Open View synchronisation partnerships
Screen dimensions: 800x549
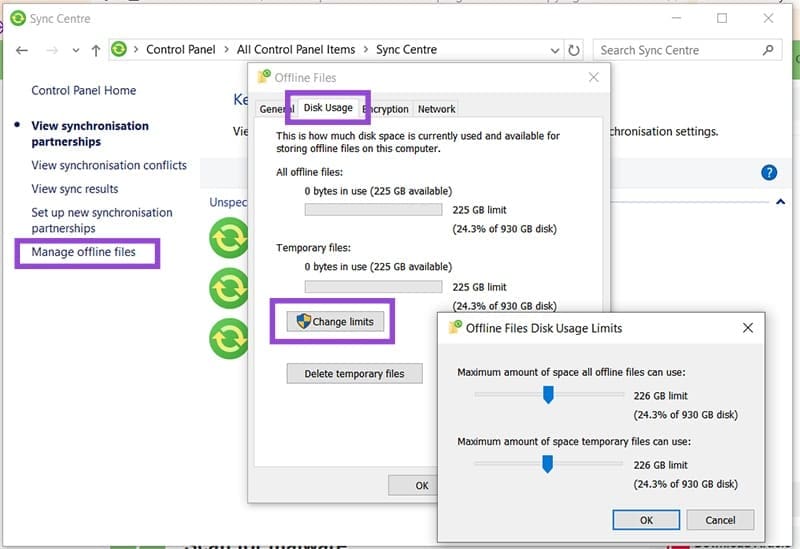tap(90, 133)
